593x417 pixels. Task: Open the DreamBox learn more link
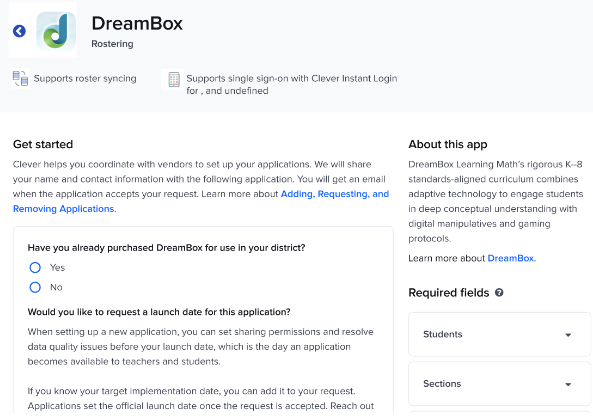pos(511,258)
